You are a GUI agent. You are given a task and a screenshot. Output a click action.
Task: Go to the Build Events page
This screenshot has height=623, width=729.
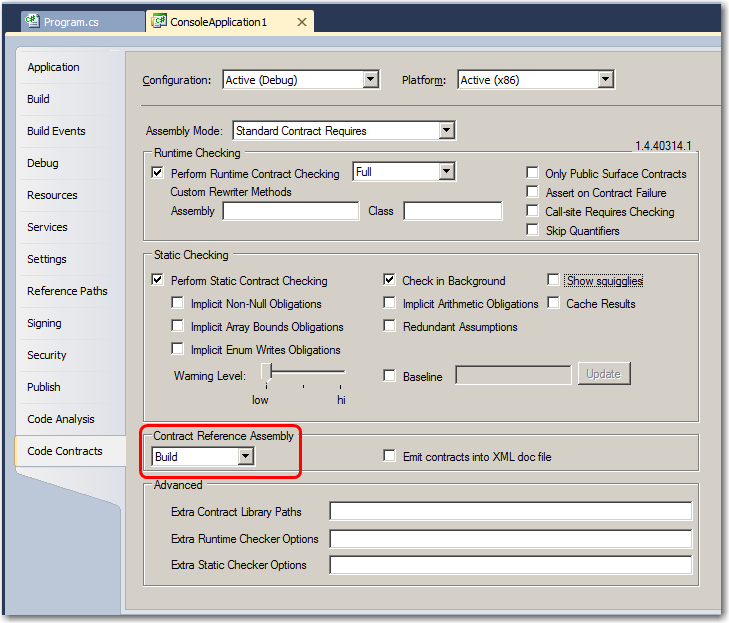click(x=56, y=131)
